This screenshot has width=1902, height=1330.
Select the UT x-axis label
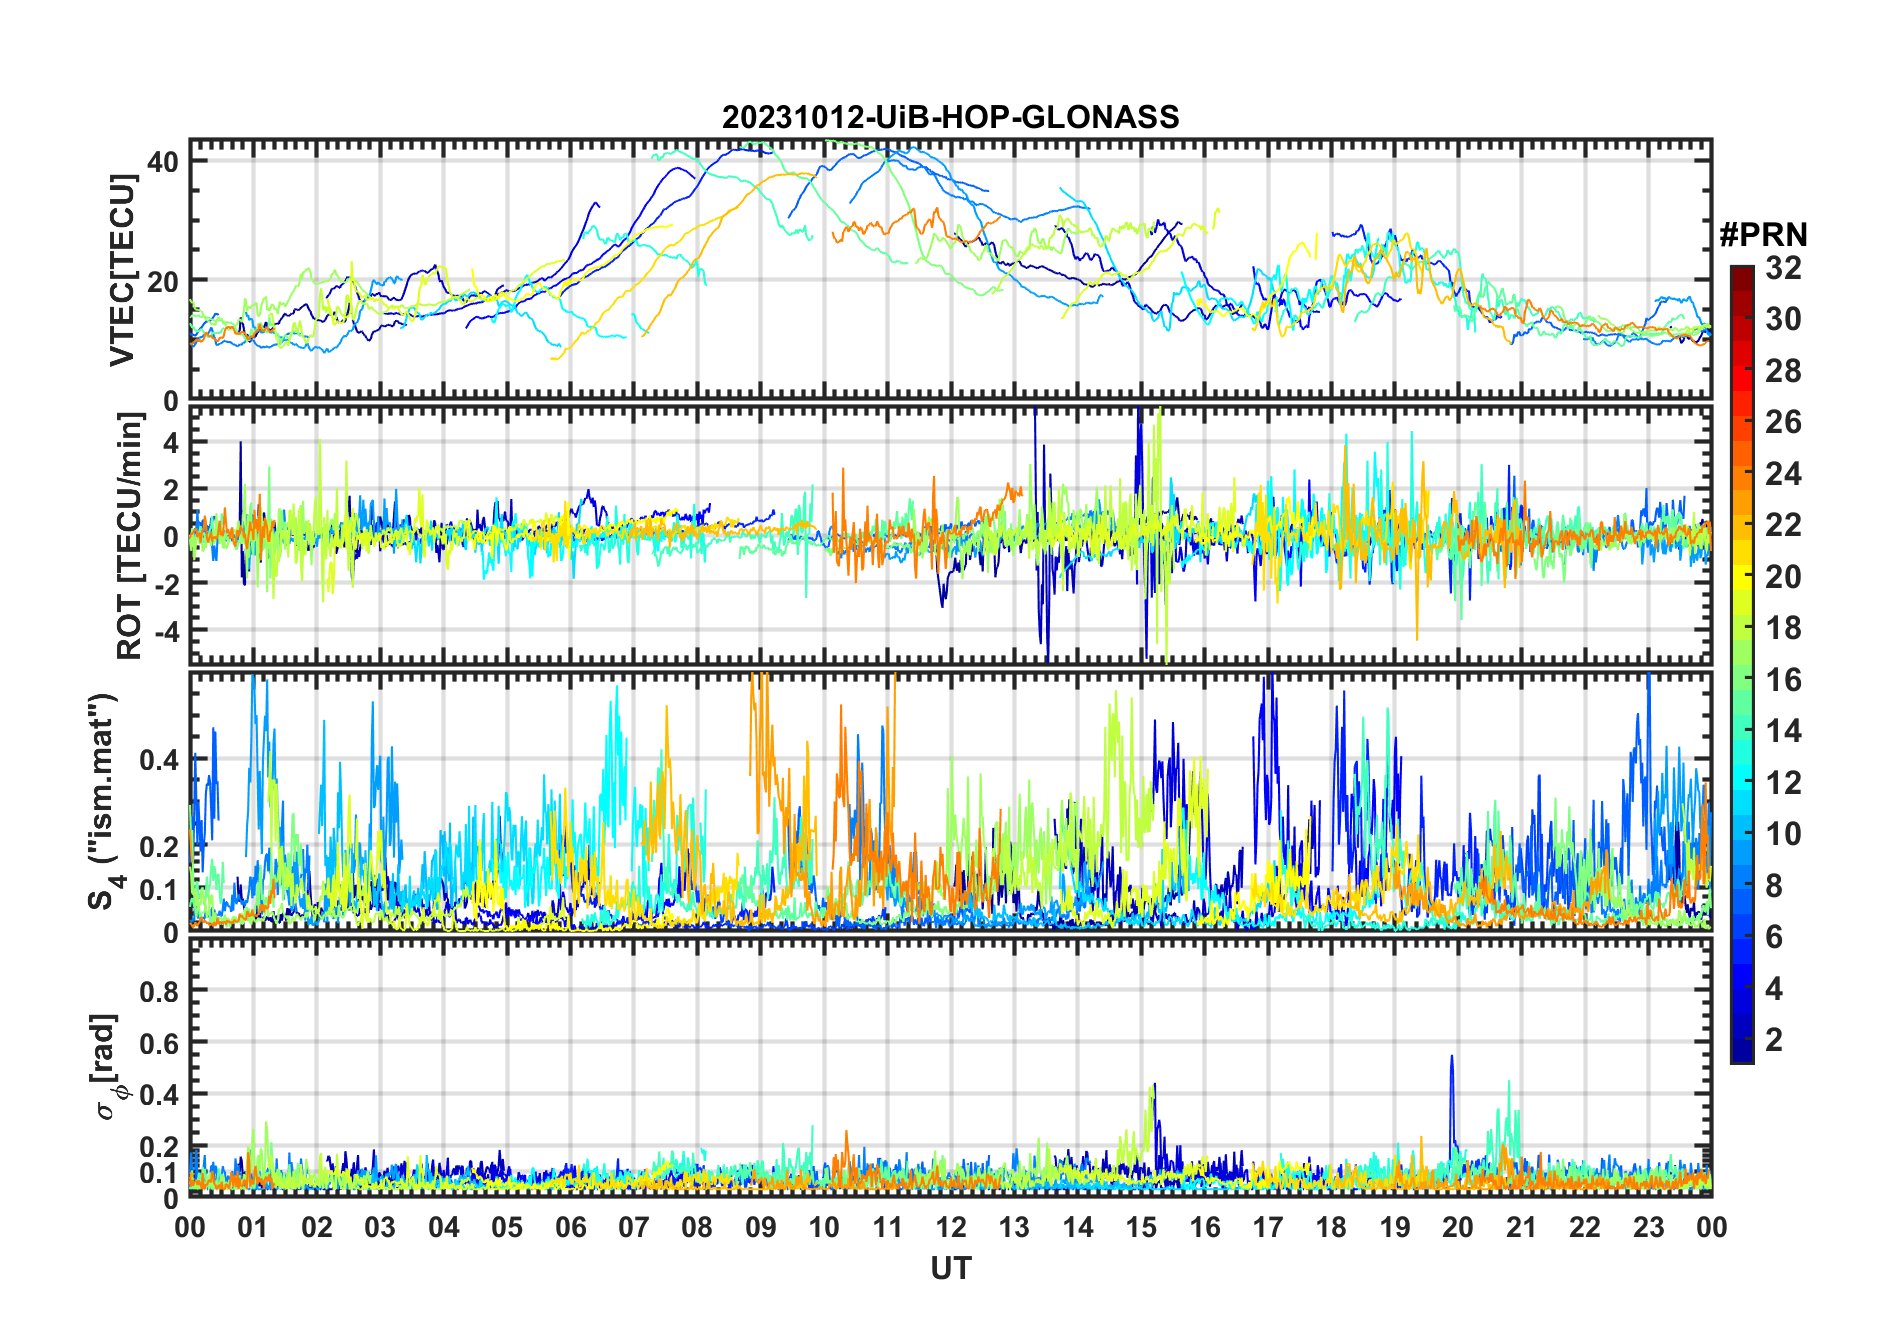(951, 1268)
